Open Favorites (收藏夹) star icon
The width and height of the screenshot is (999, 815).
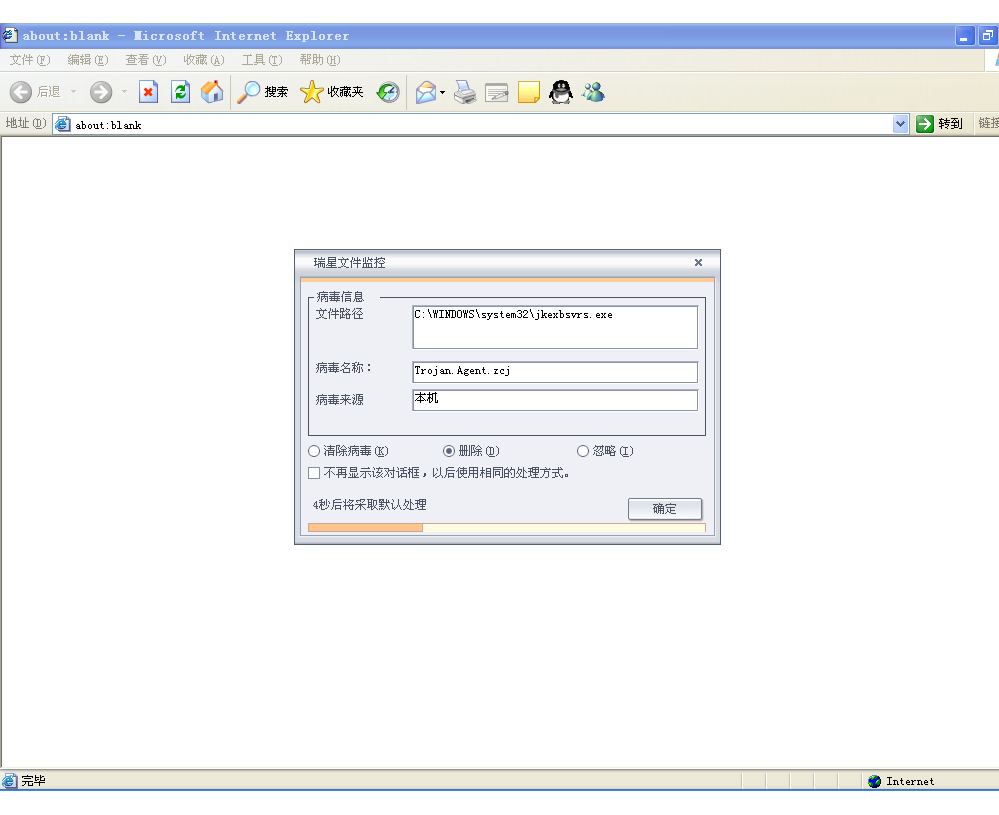coord(312,92)
